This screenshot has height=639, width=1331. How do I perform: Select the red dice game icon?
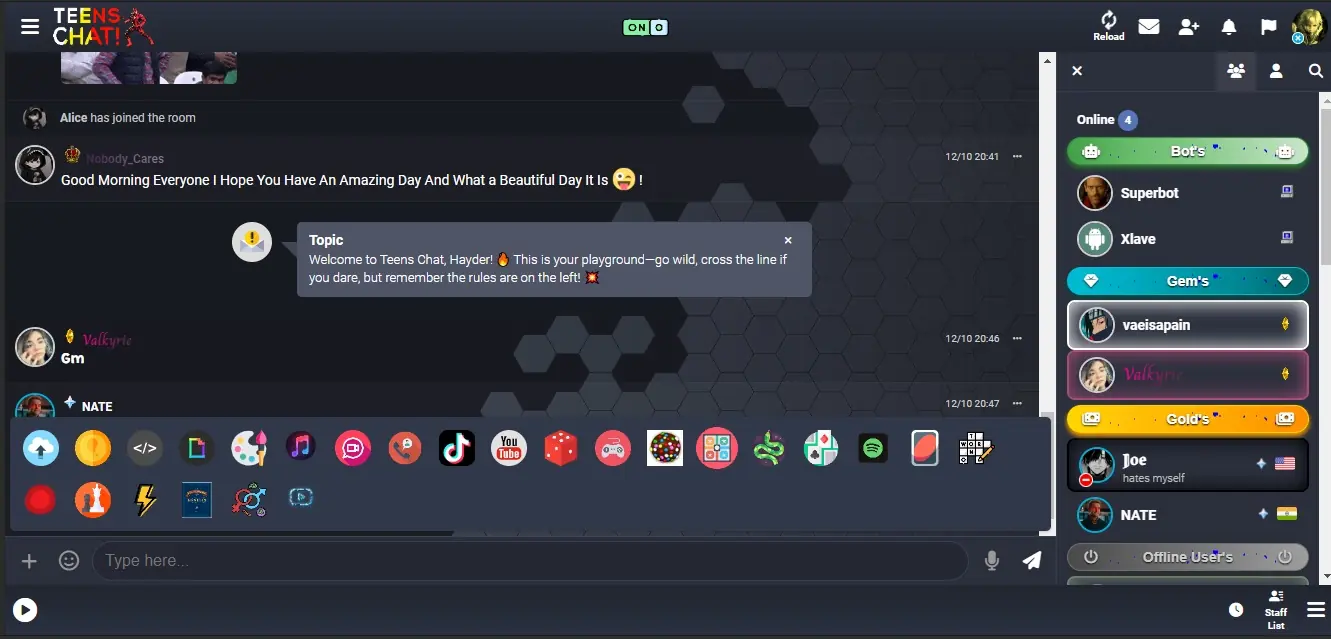pyautogui.click(x=561, y=449)
